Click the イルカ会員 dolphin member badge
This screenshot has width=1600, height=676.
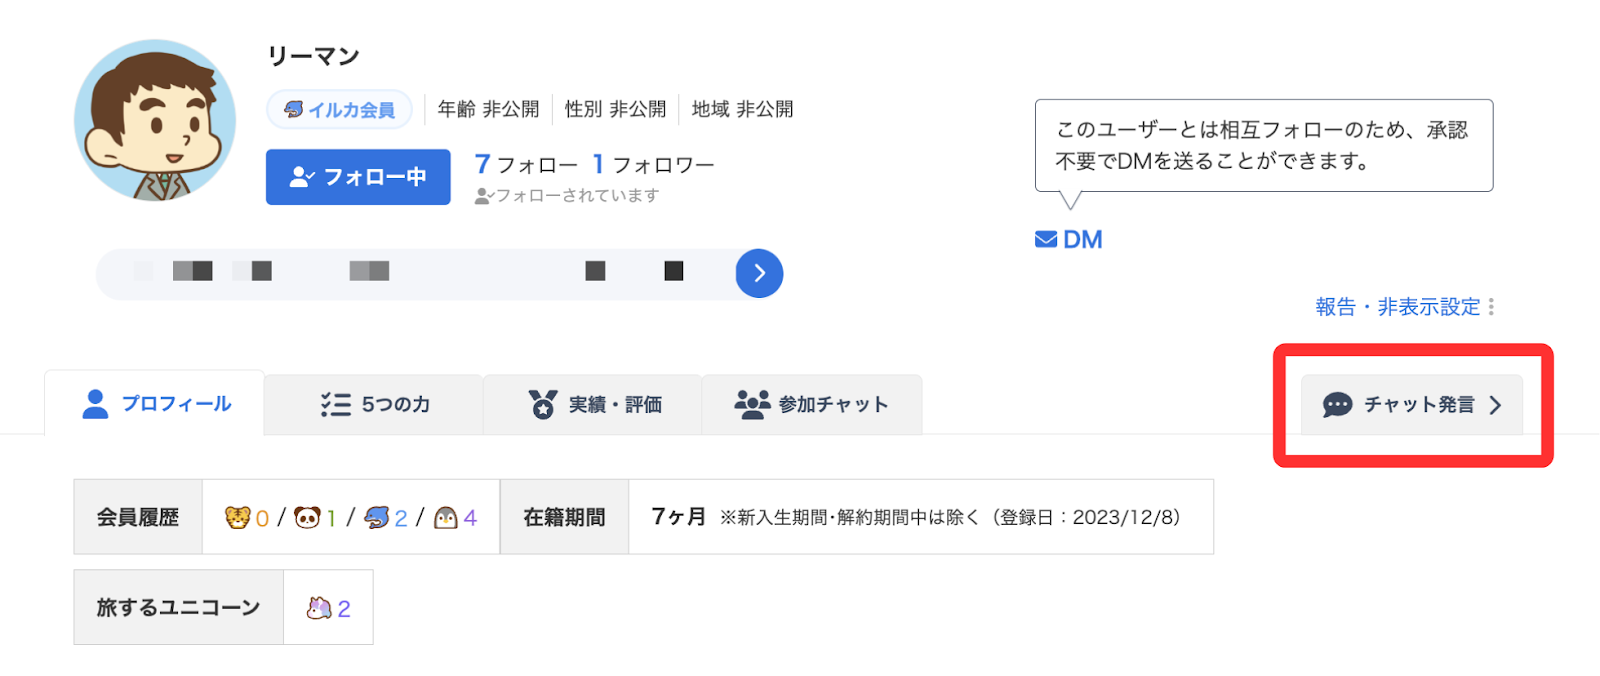(340, 110)
